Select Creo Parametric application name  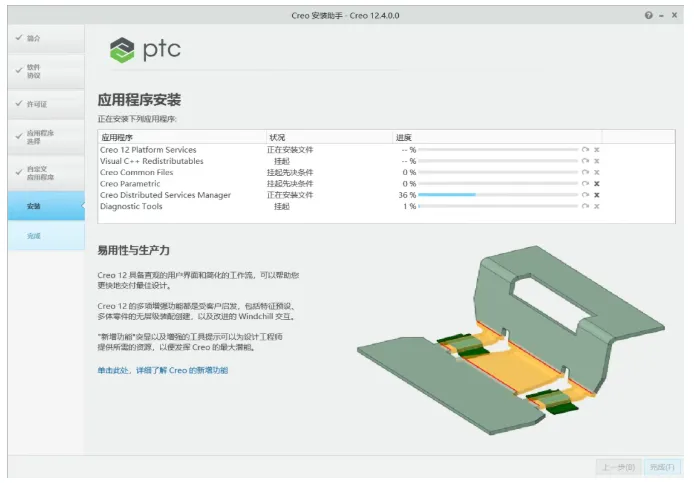130,184
